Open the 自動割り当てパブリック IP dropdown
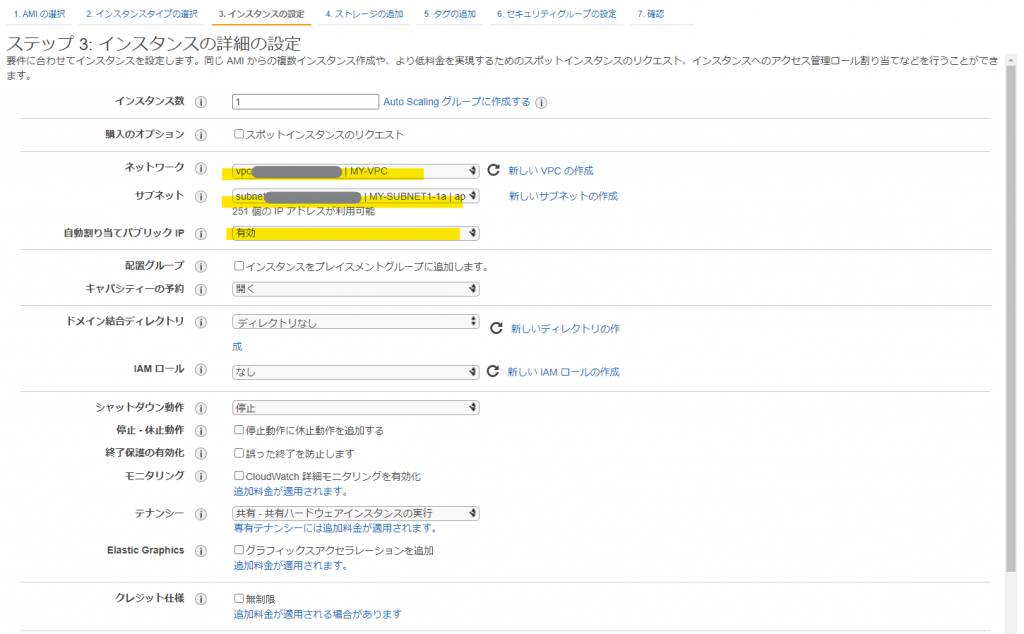This screenshot has width=1024, height=634. click(355, 233)
